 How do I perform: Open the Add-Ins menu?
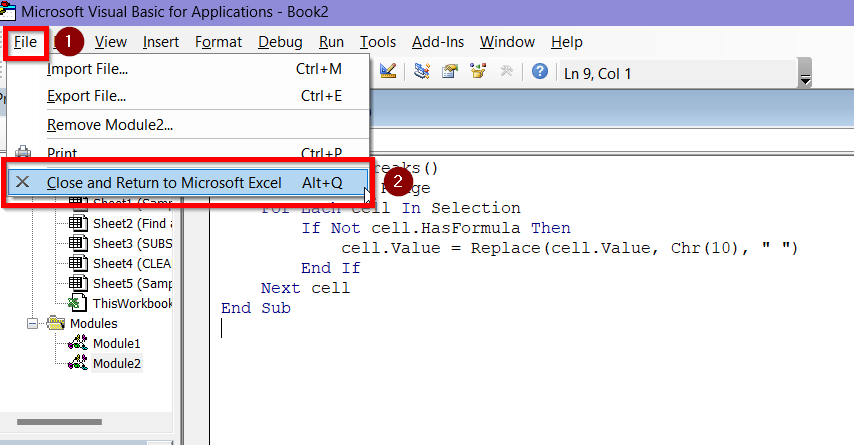point(438,42)
